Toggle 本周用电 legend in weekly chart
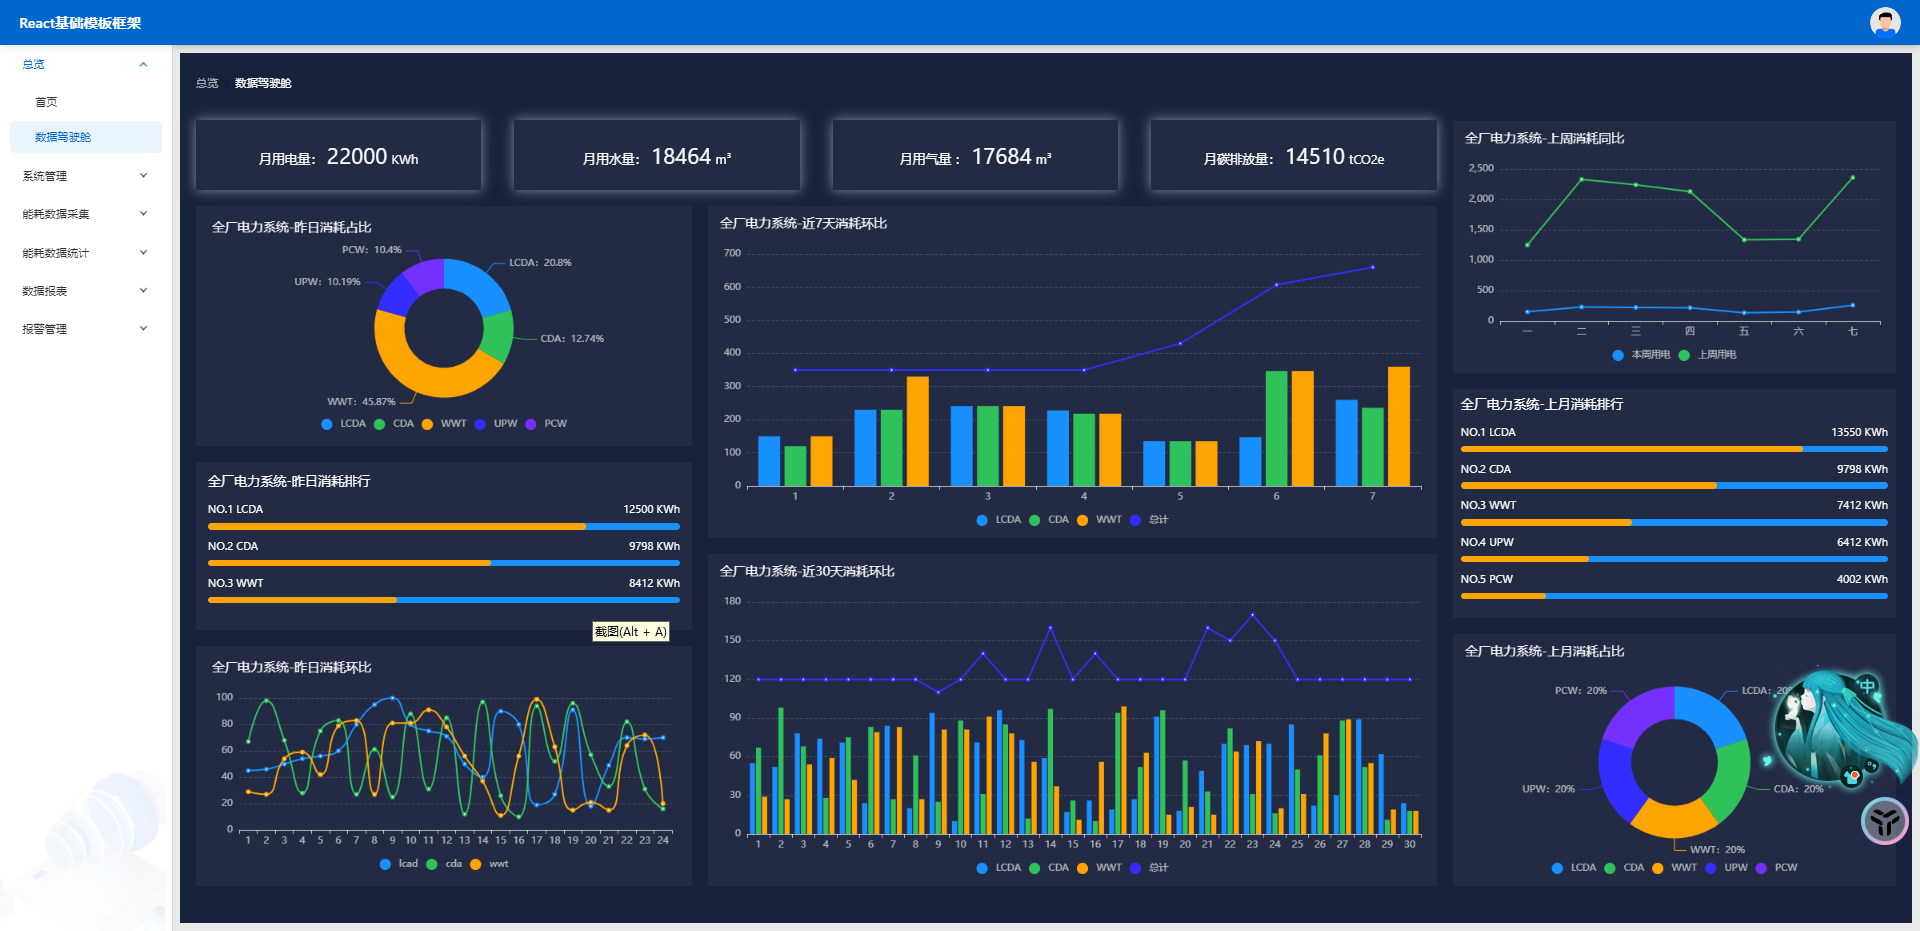The width and height of the screenshot is (1920, 931). click(1642, 355)
